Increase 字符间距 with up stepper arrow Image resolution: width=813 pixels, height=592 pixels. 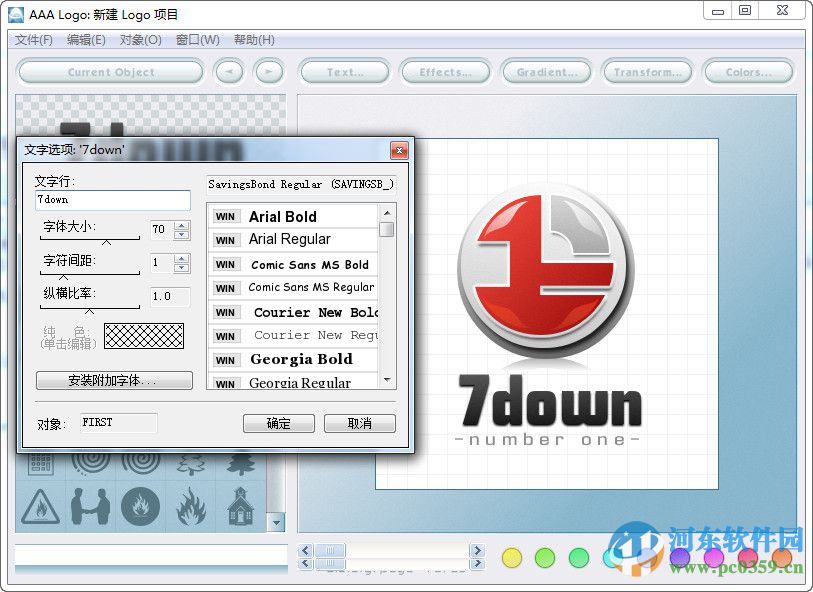click(181, 258)
